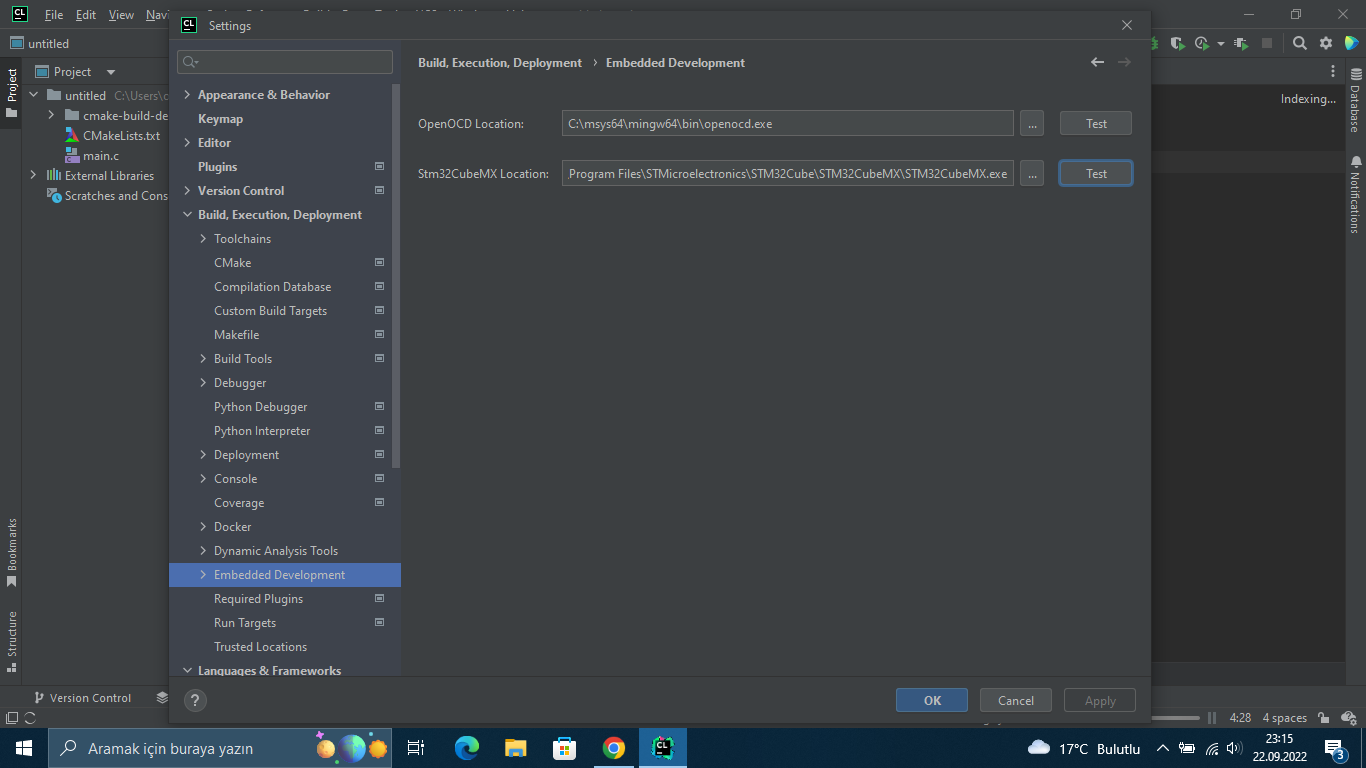
Task: Select CMake in the Settings tree
Action: pos(232,263)
